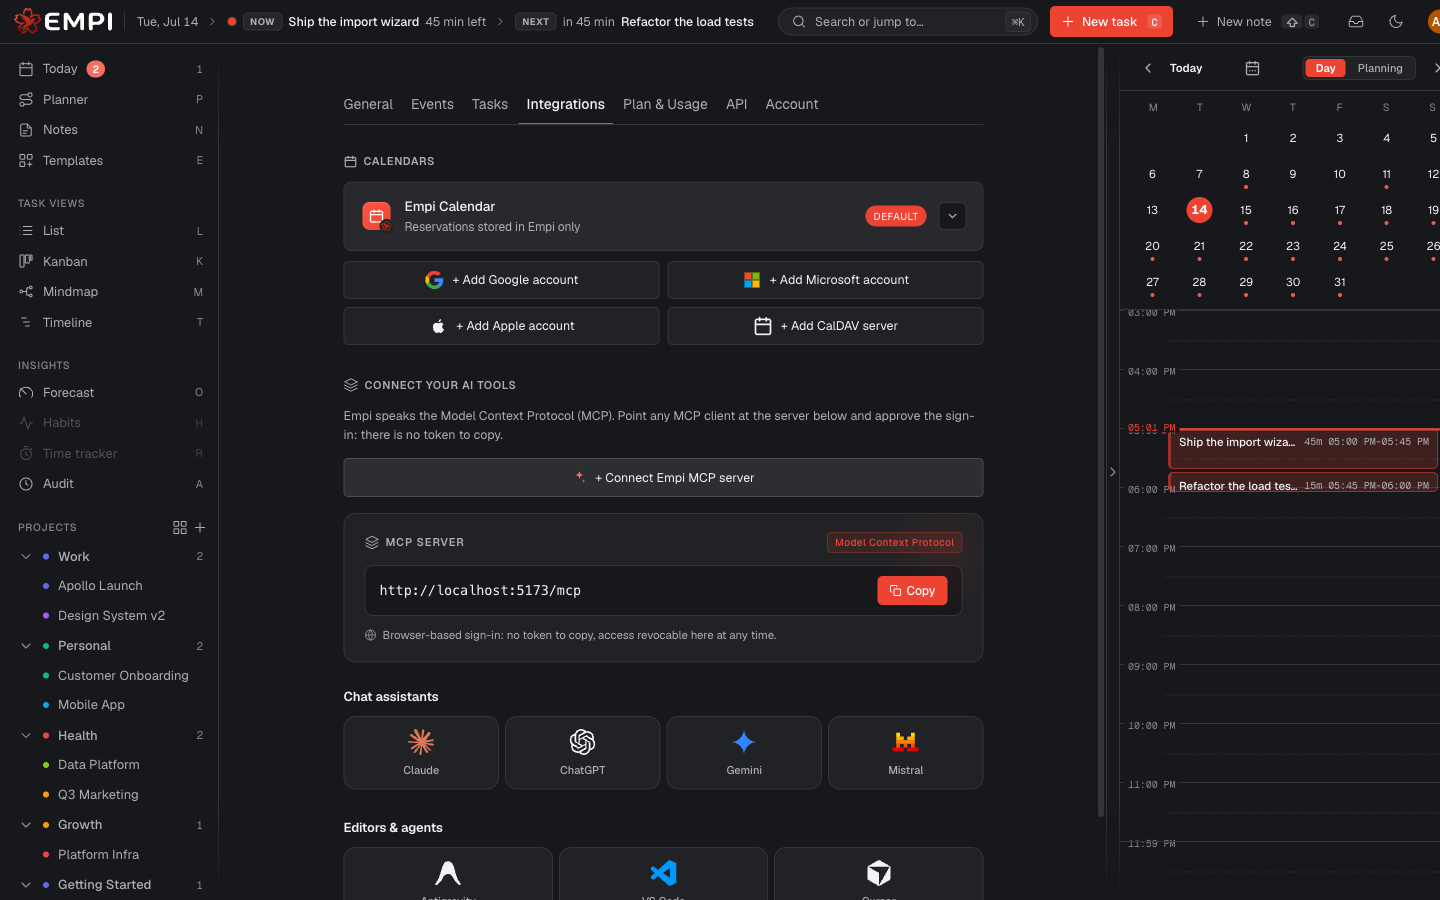The width and height of the screenshot is (1440, 900).
Task: Click the MCP server URL text
Action: click(480, 591)
